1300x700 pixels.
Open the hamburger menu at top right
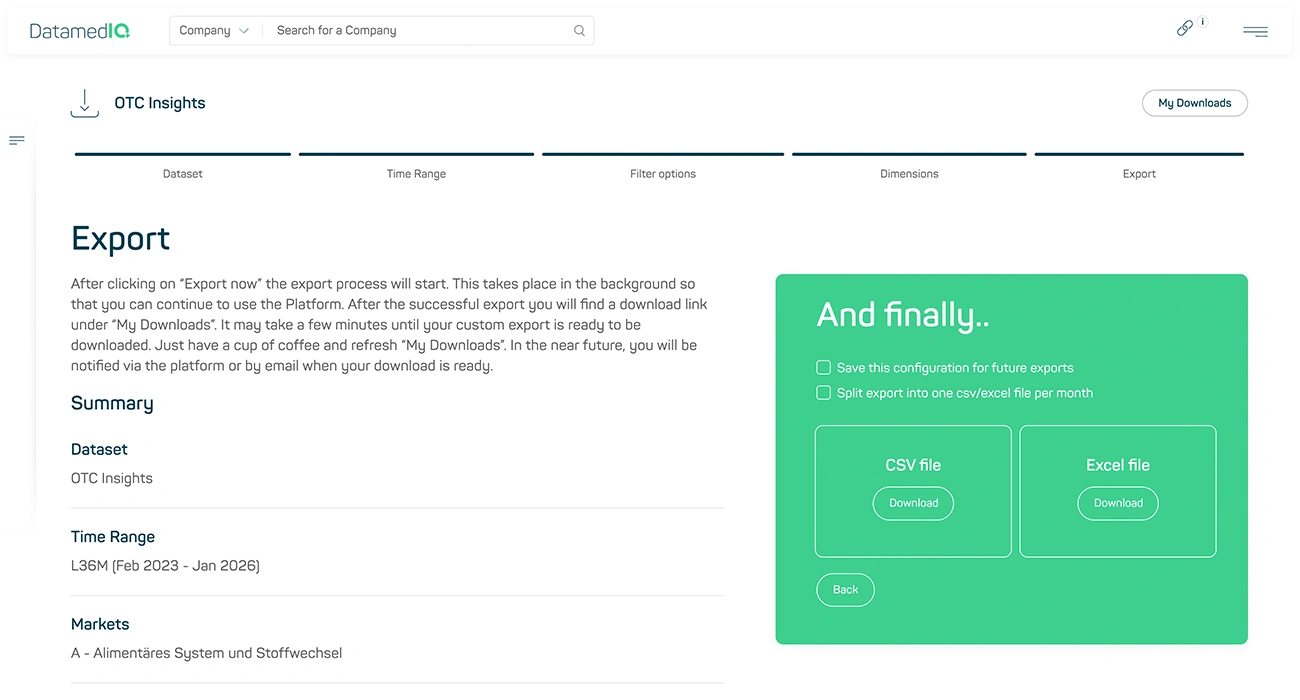[1255, 31]
